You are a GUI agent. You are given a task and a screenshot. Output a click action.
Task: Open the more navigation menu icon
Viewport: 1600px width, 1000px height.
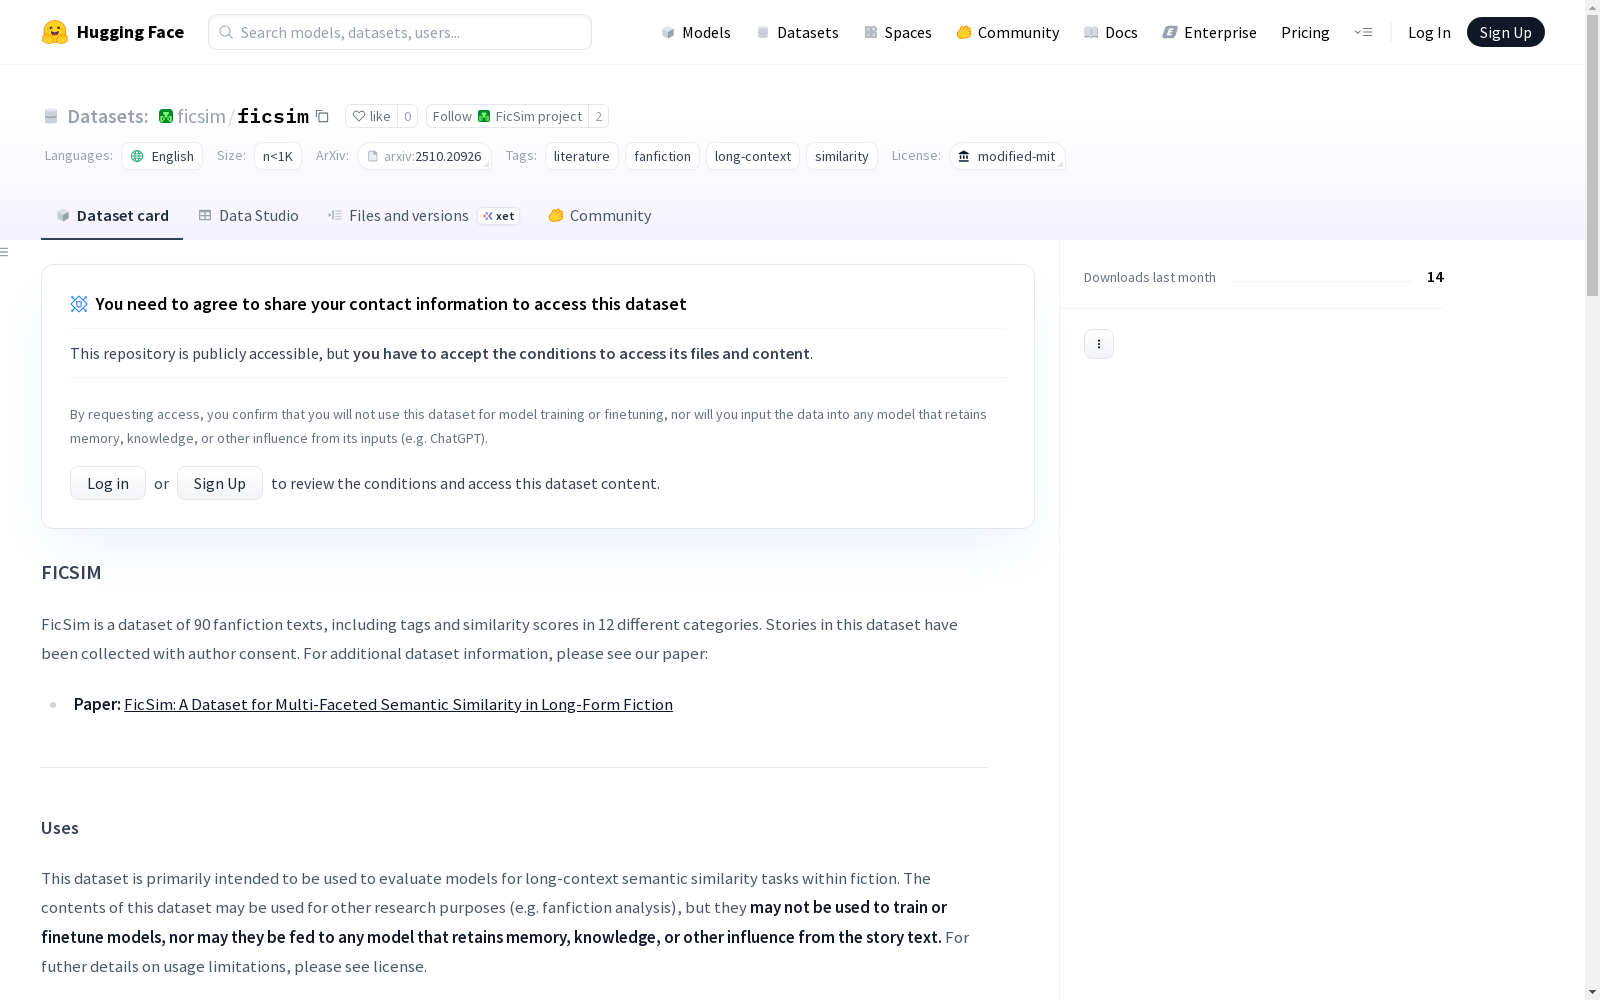click(1363, 32)
